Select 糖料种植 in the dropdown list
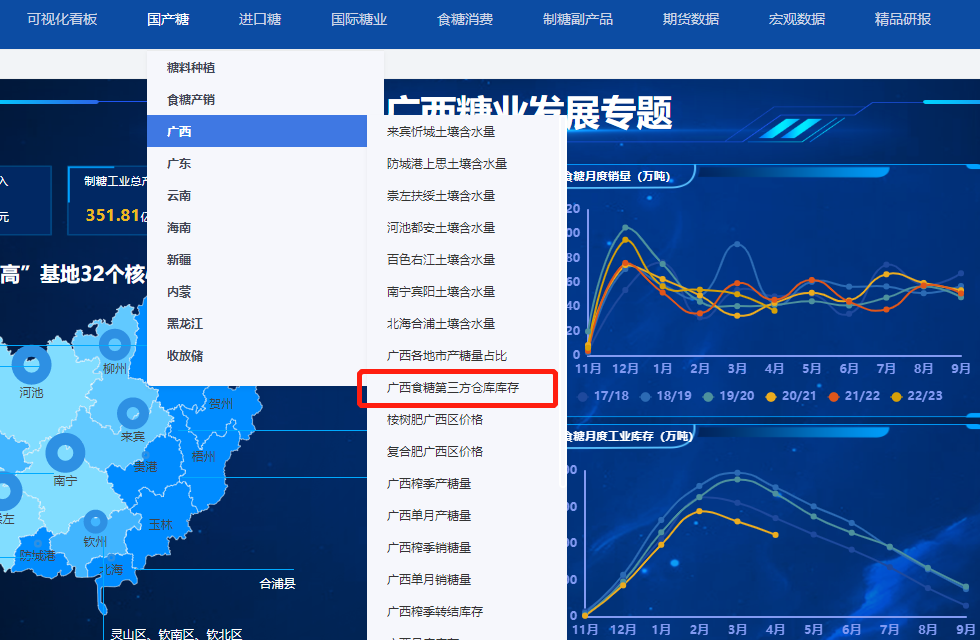 point(191,67)
